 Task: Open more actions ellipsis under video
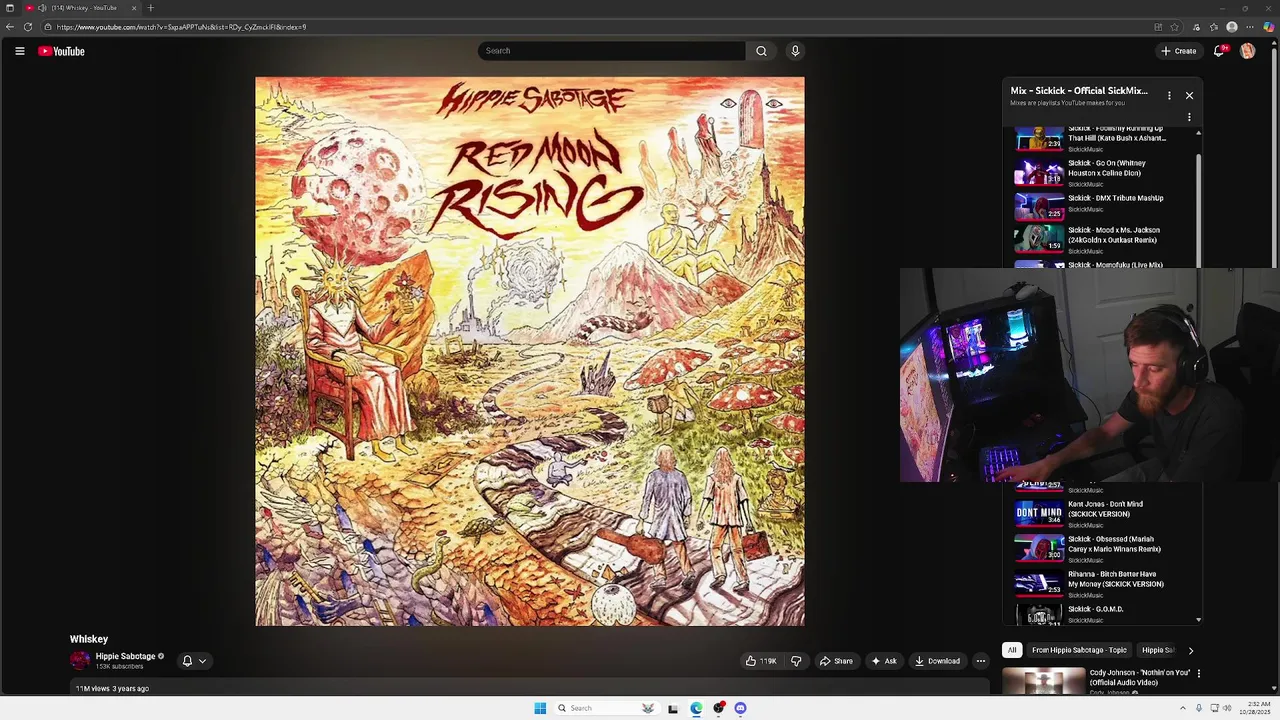[981, 661]
